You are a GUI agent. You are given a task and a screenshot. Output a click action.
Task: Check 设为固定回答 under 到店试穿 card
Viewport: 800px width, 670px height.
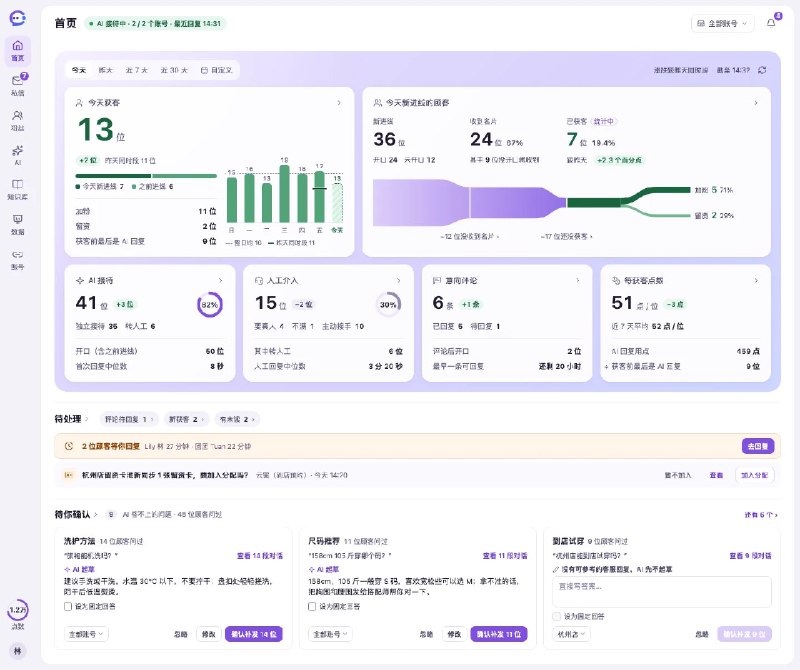(x=556, y=616)
